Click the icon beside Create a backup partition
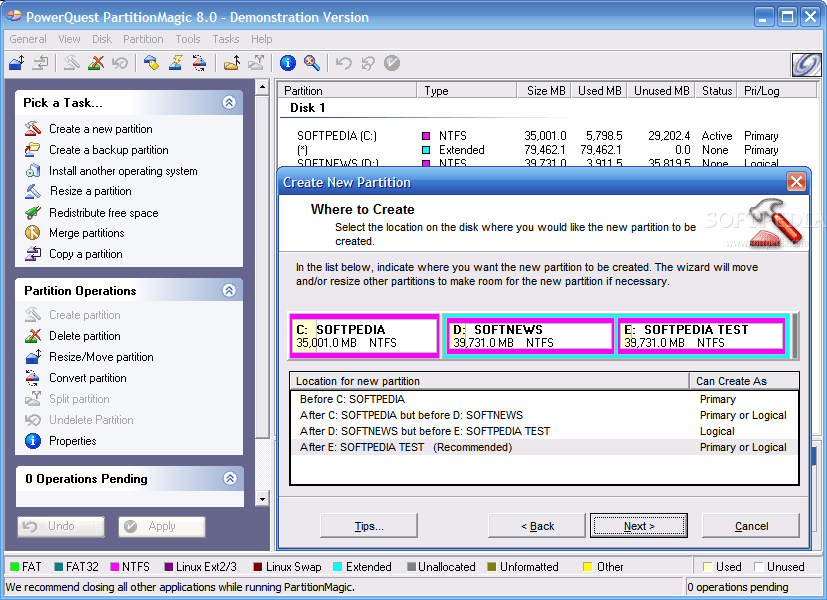The width and height of the screenshot is (827, 600). coord(33,150)
